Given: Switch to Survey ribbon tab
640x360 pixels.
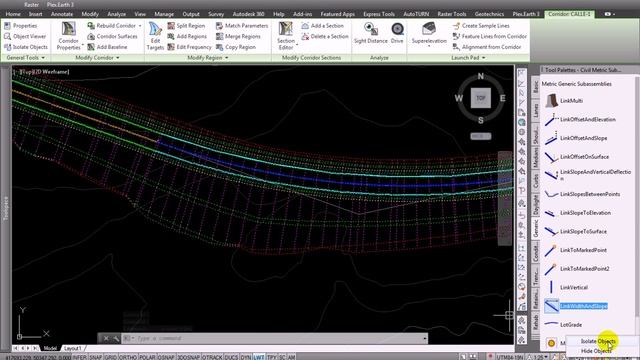Looking at the screenshot, I should click(216, 14).
